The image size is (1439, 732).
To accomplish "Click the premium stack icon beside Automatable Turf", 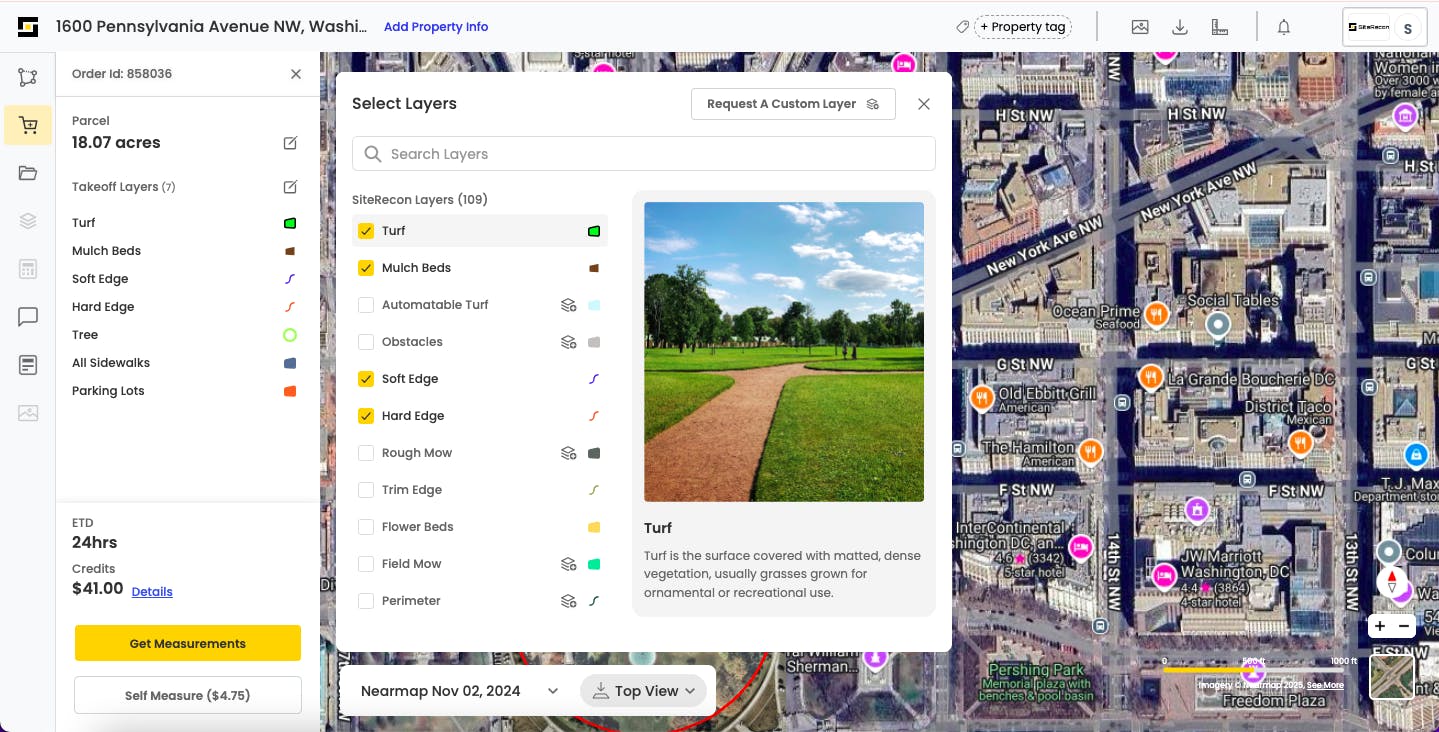I will (x=568, y=305).
